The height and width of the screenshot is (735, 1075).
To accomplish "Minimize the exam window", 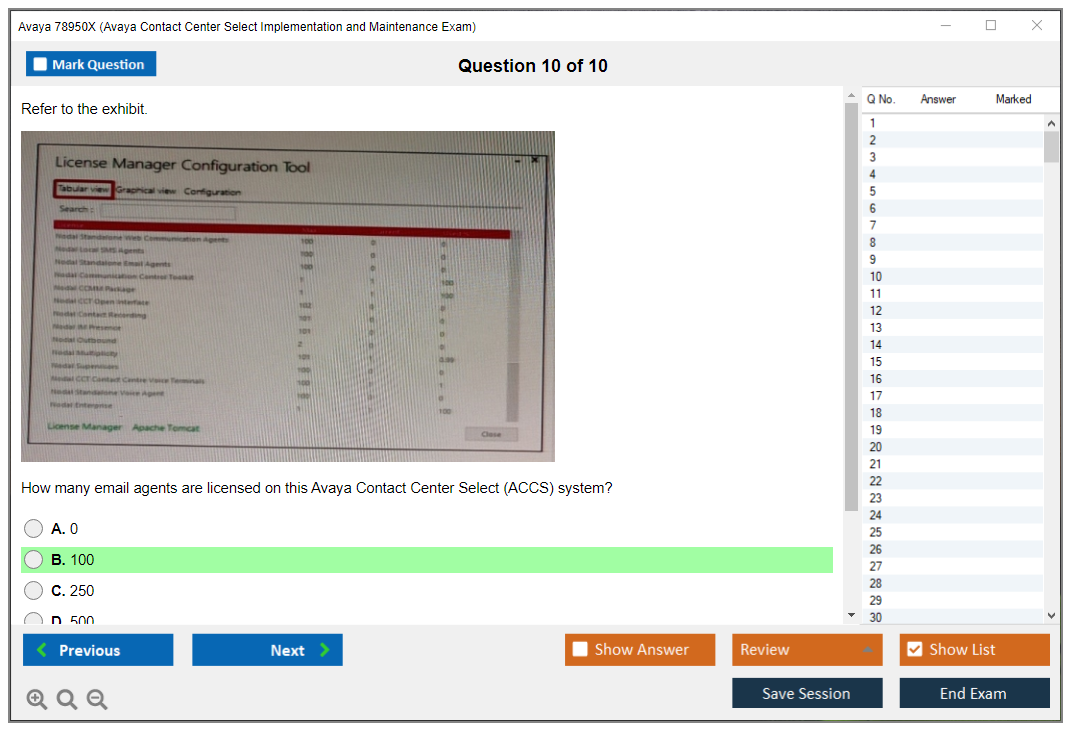I will click(945, 26).
